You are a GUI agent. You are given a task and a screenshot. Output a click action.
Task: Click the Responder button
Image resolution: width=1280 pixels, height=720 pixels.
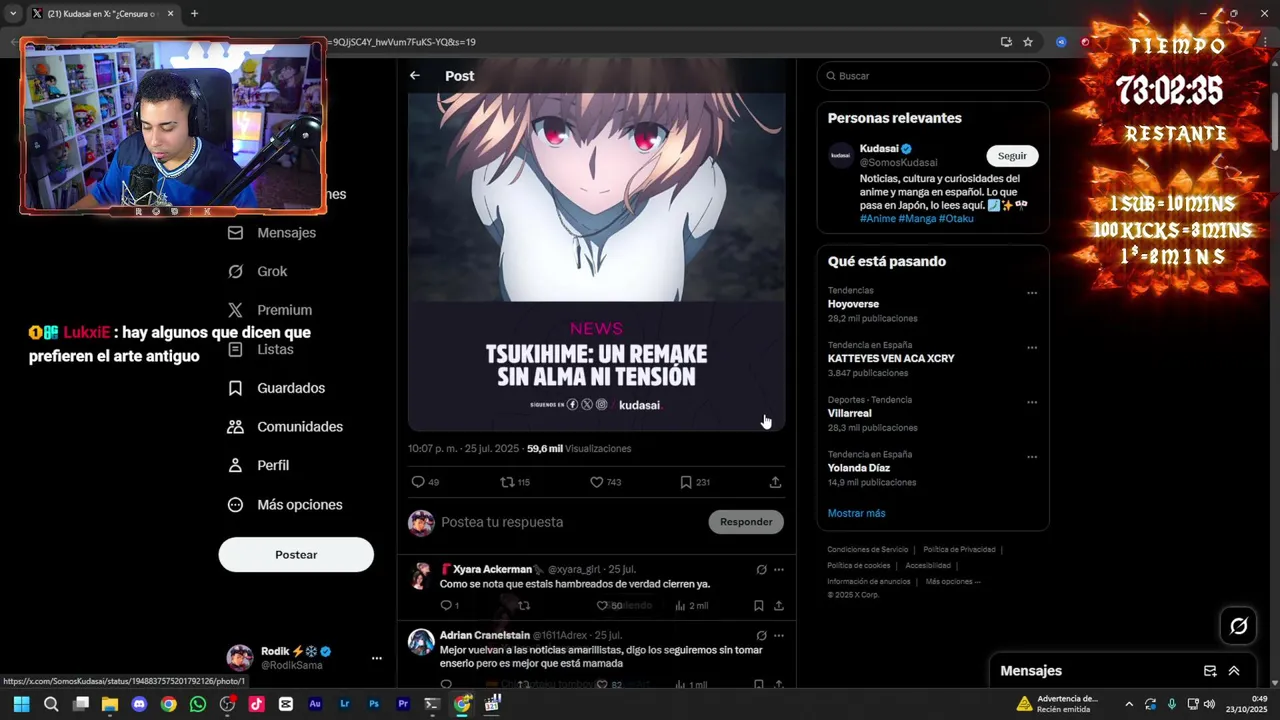click(746, 522)
